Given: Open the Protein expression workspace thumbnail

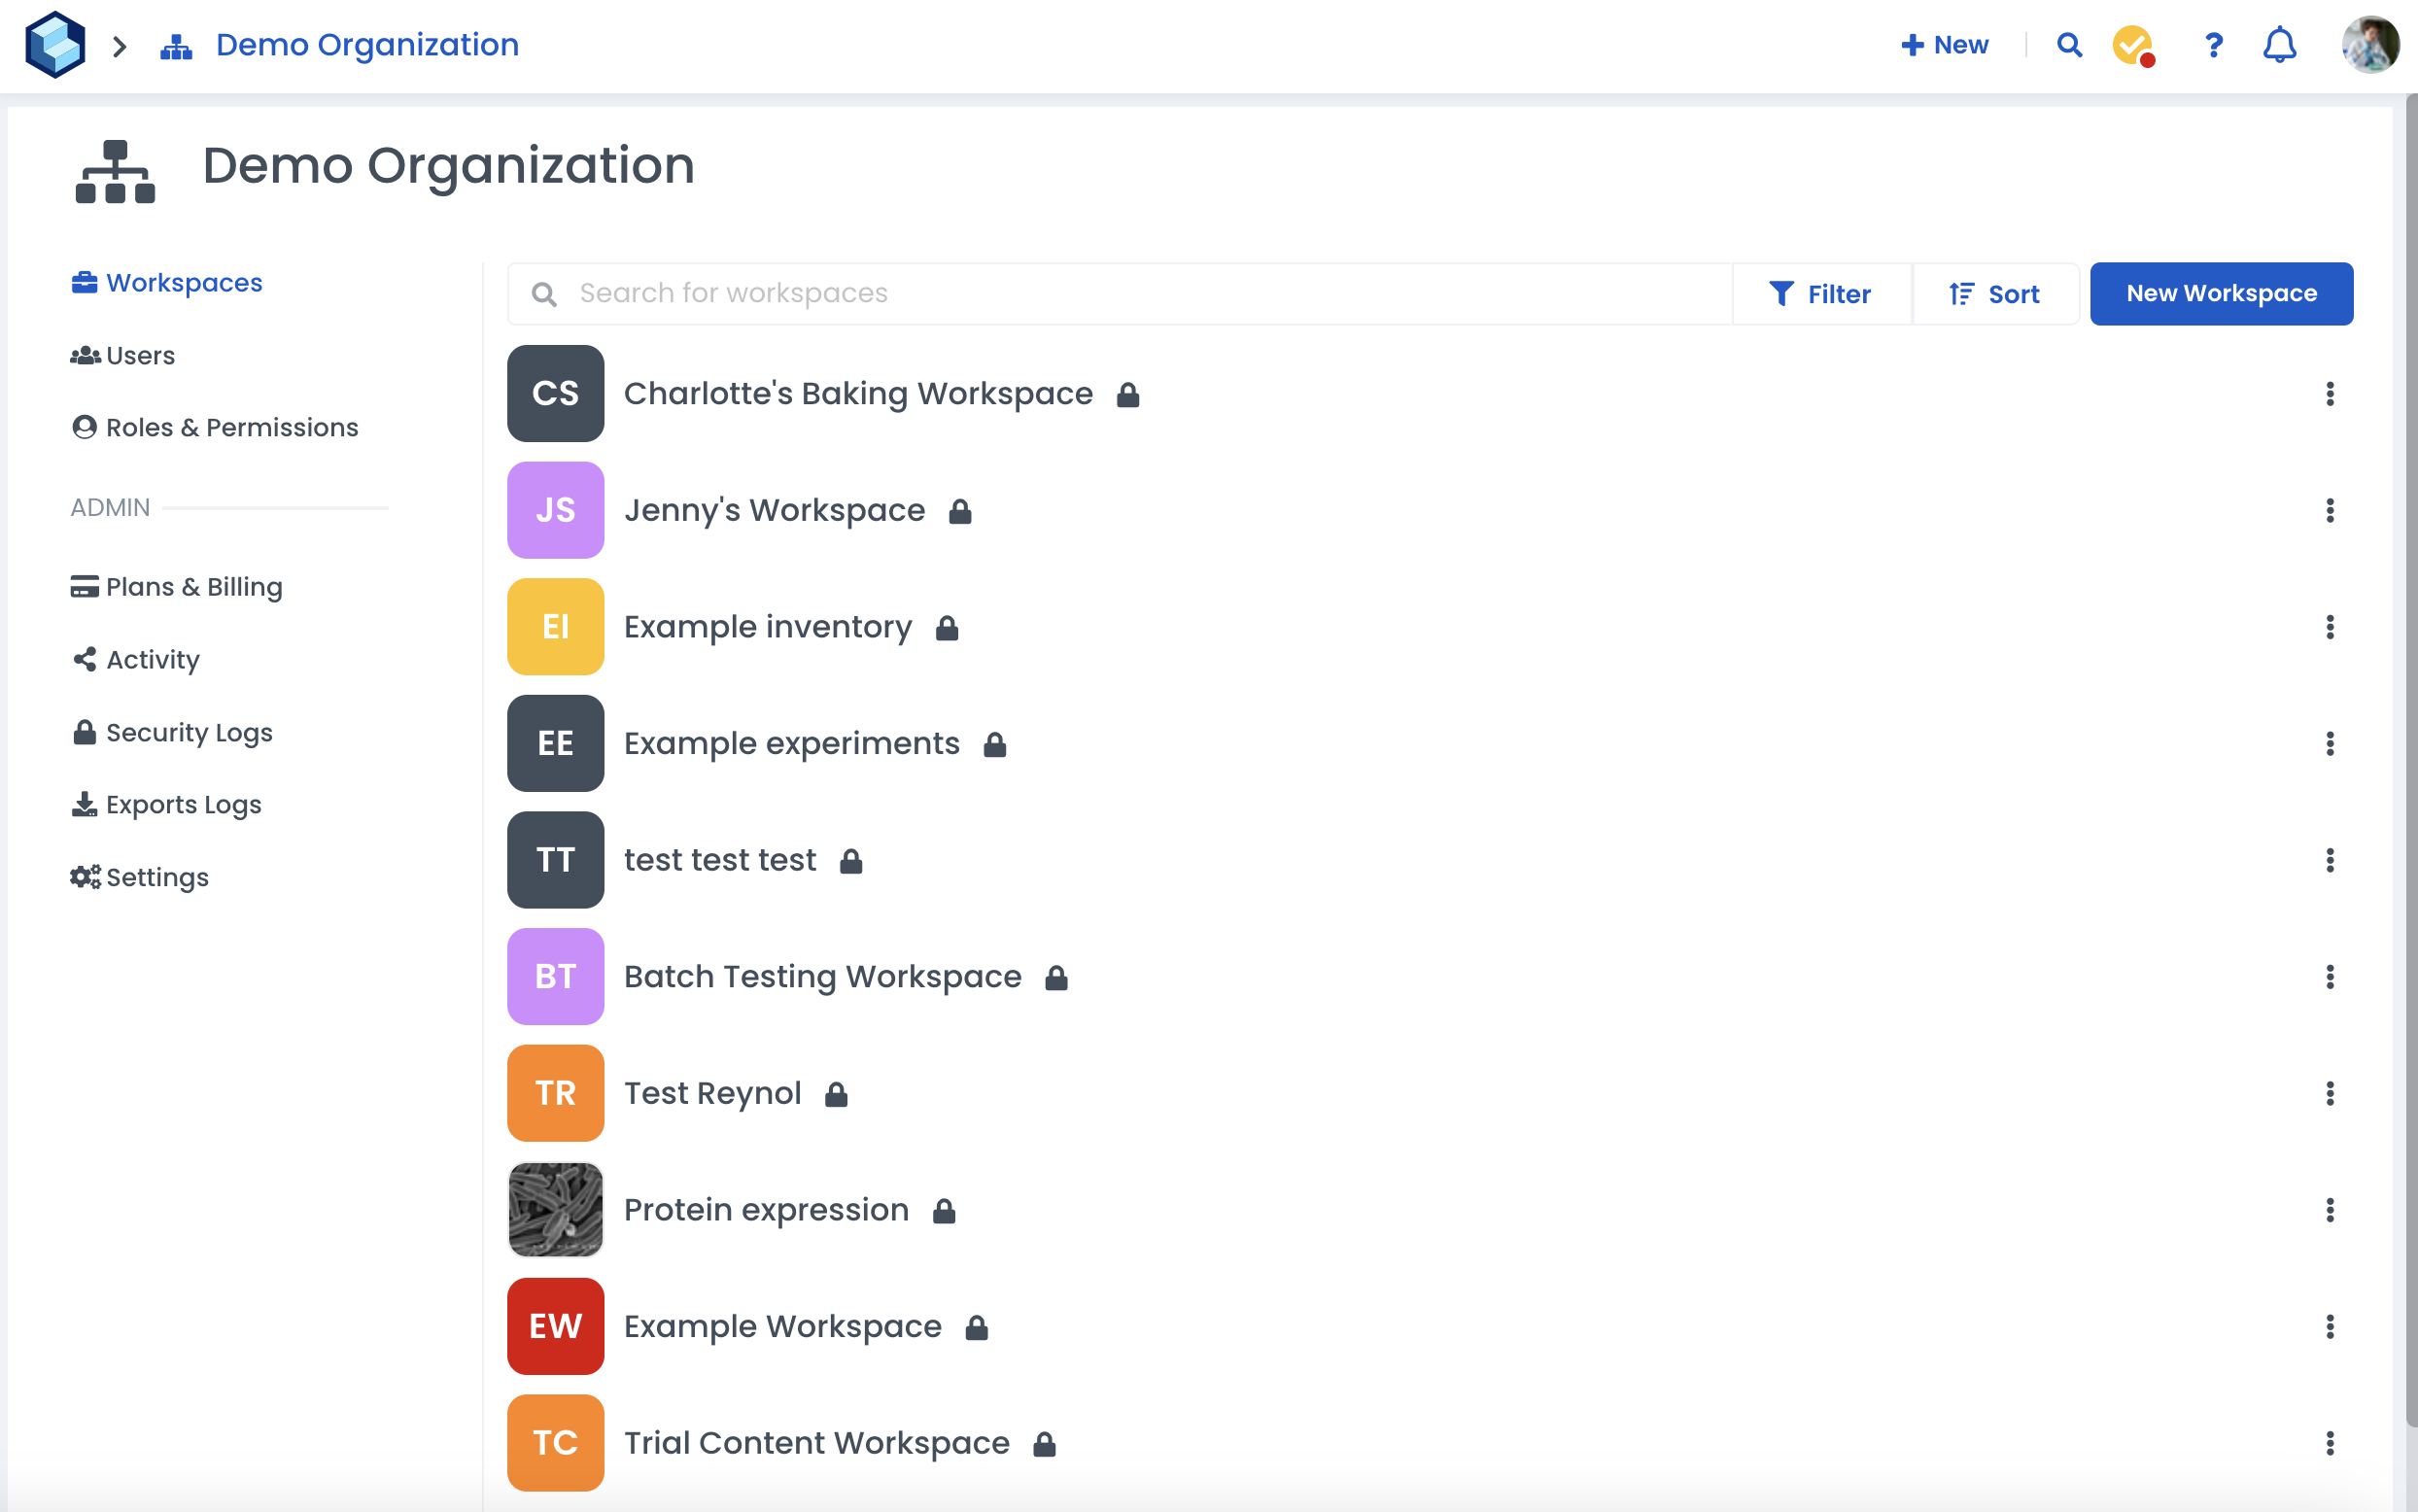Looking at the screenshot, I should tap(555, 1210).
